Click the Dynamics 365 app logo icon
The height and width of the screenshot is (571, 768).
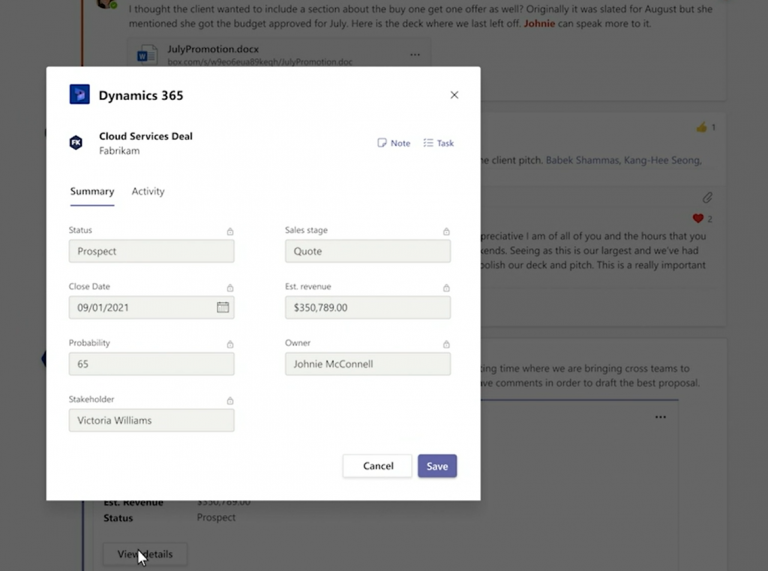(x=79, y=95)
